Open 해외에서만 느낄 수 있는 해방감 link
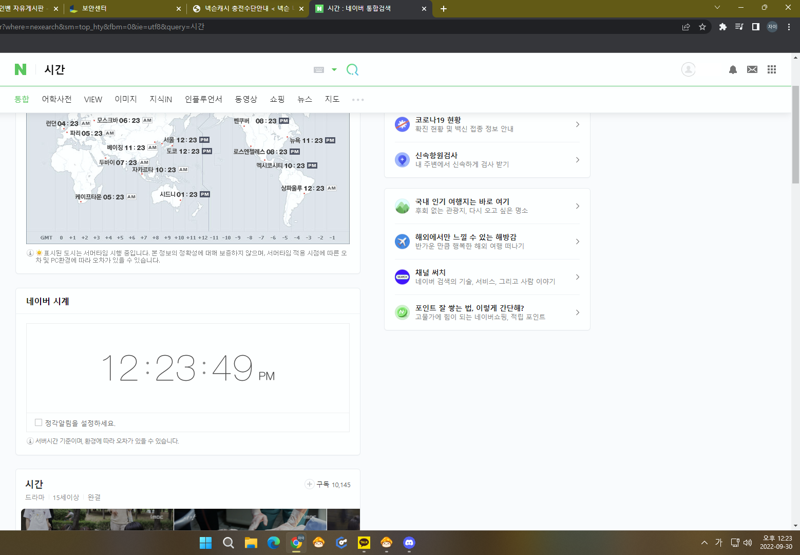This screenshot has height=555, width=800. (465, 237)
